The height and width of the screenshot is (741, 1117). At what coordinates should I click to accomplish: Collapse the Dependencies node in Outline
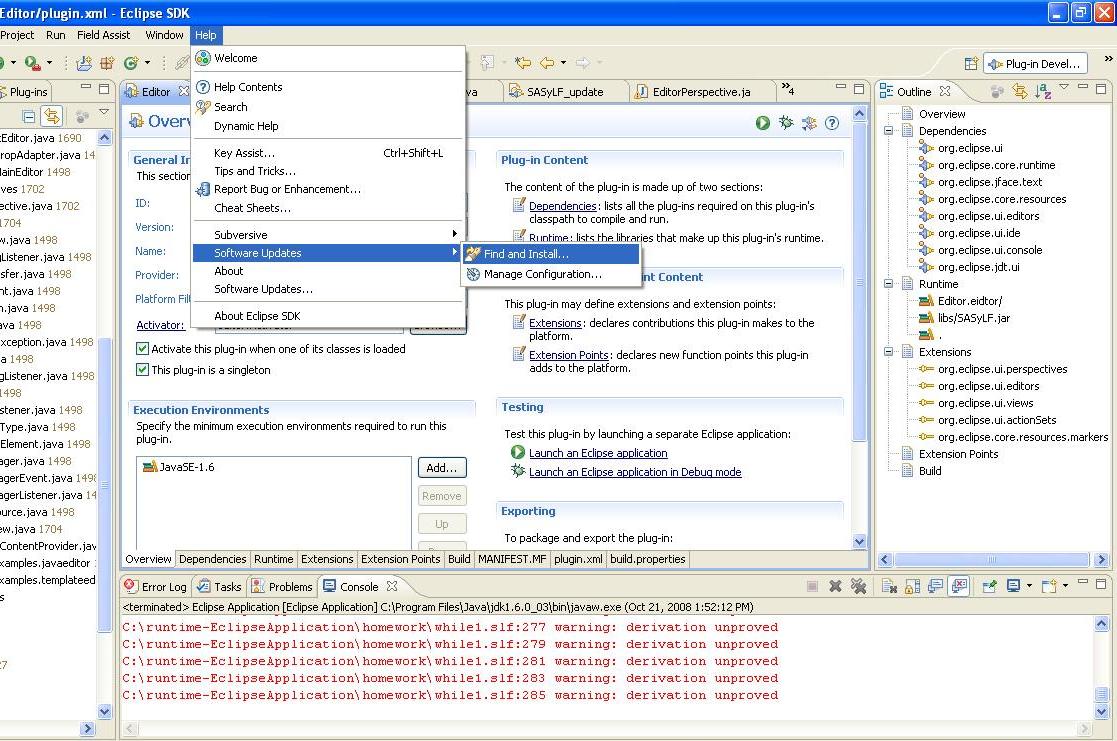[x=889, y=131]
